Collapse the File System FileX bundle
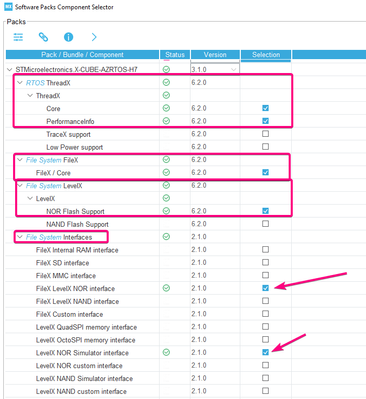Viewport: 366px width, 399px height. tap(20, 160)
